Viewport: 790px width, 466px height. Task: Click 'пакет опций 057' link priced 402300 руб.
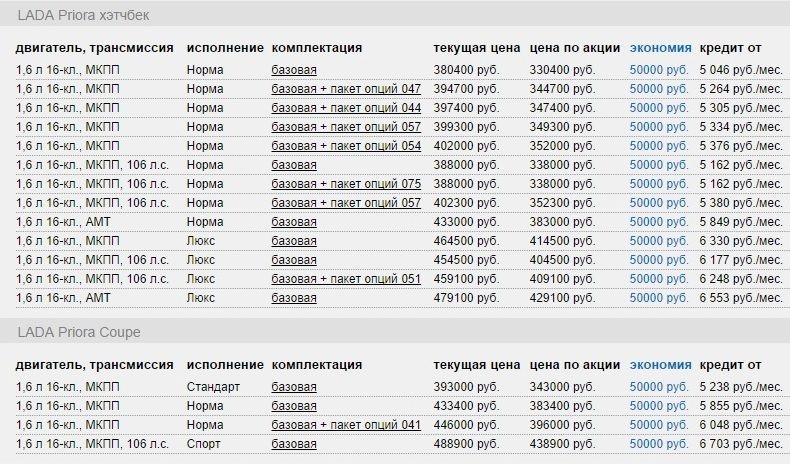click(346, 203)
